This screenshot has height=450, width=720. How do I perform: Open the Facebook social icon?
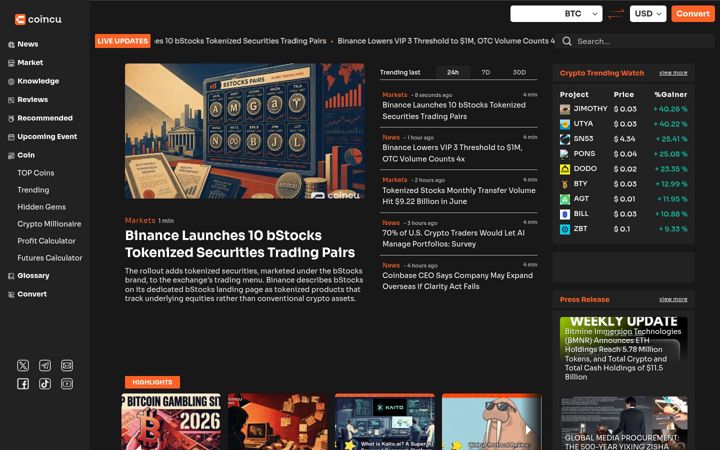coord(23,384)
